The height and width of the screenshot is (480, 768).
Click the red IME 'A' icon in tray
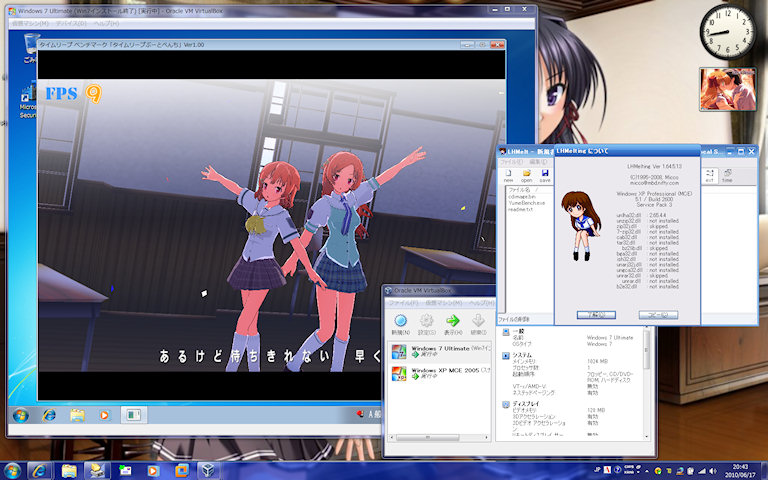click(607, 469)
